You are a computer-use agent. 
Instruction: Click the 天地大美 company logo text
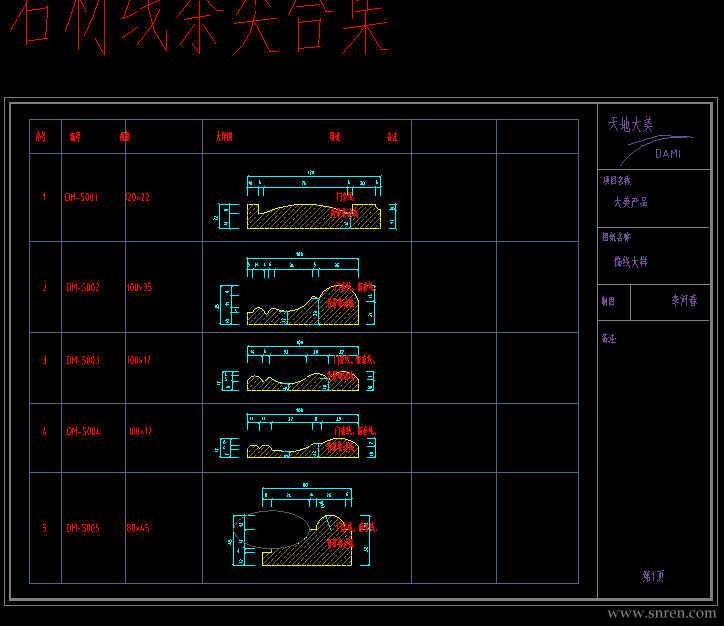click(x=631, y=124)
